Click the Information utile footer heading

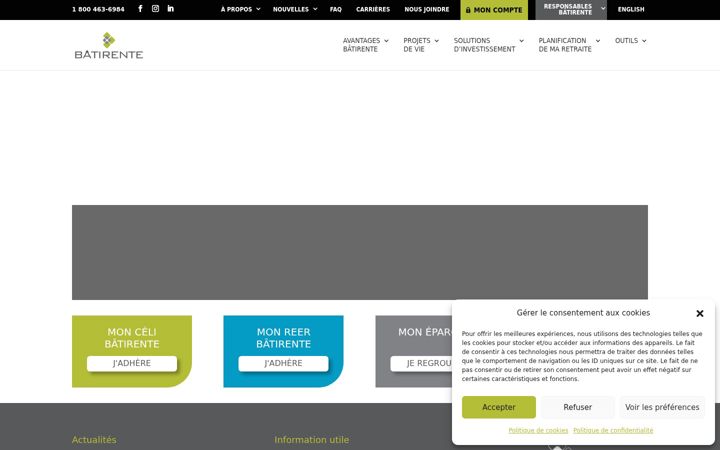[311, 439]
